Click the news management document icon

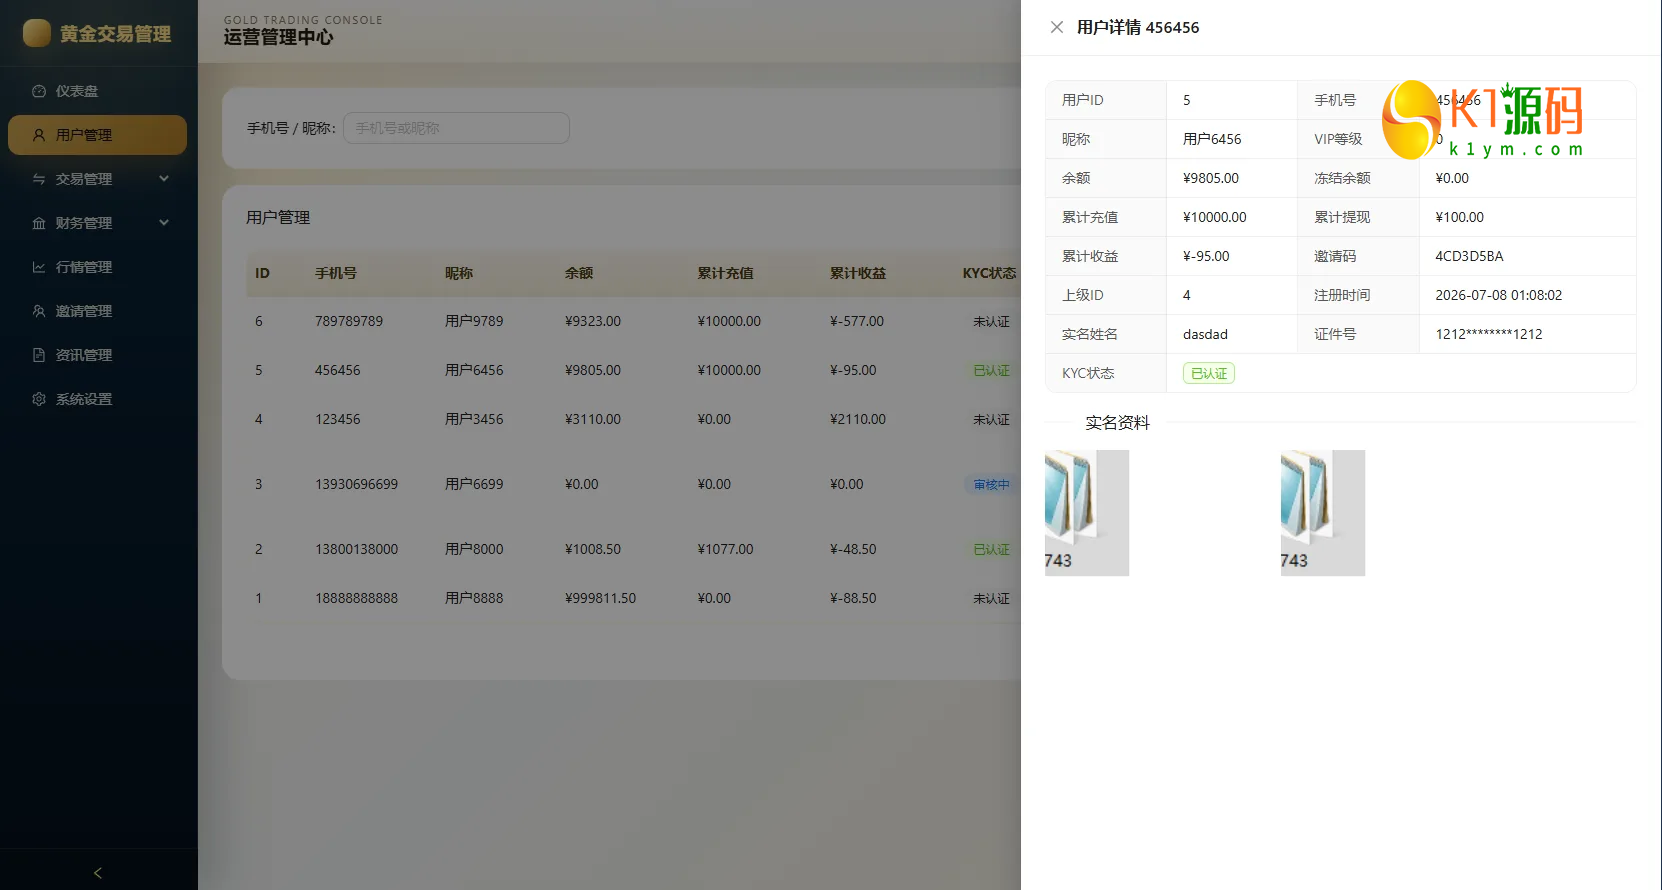(39, 355)
